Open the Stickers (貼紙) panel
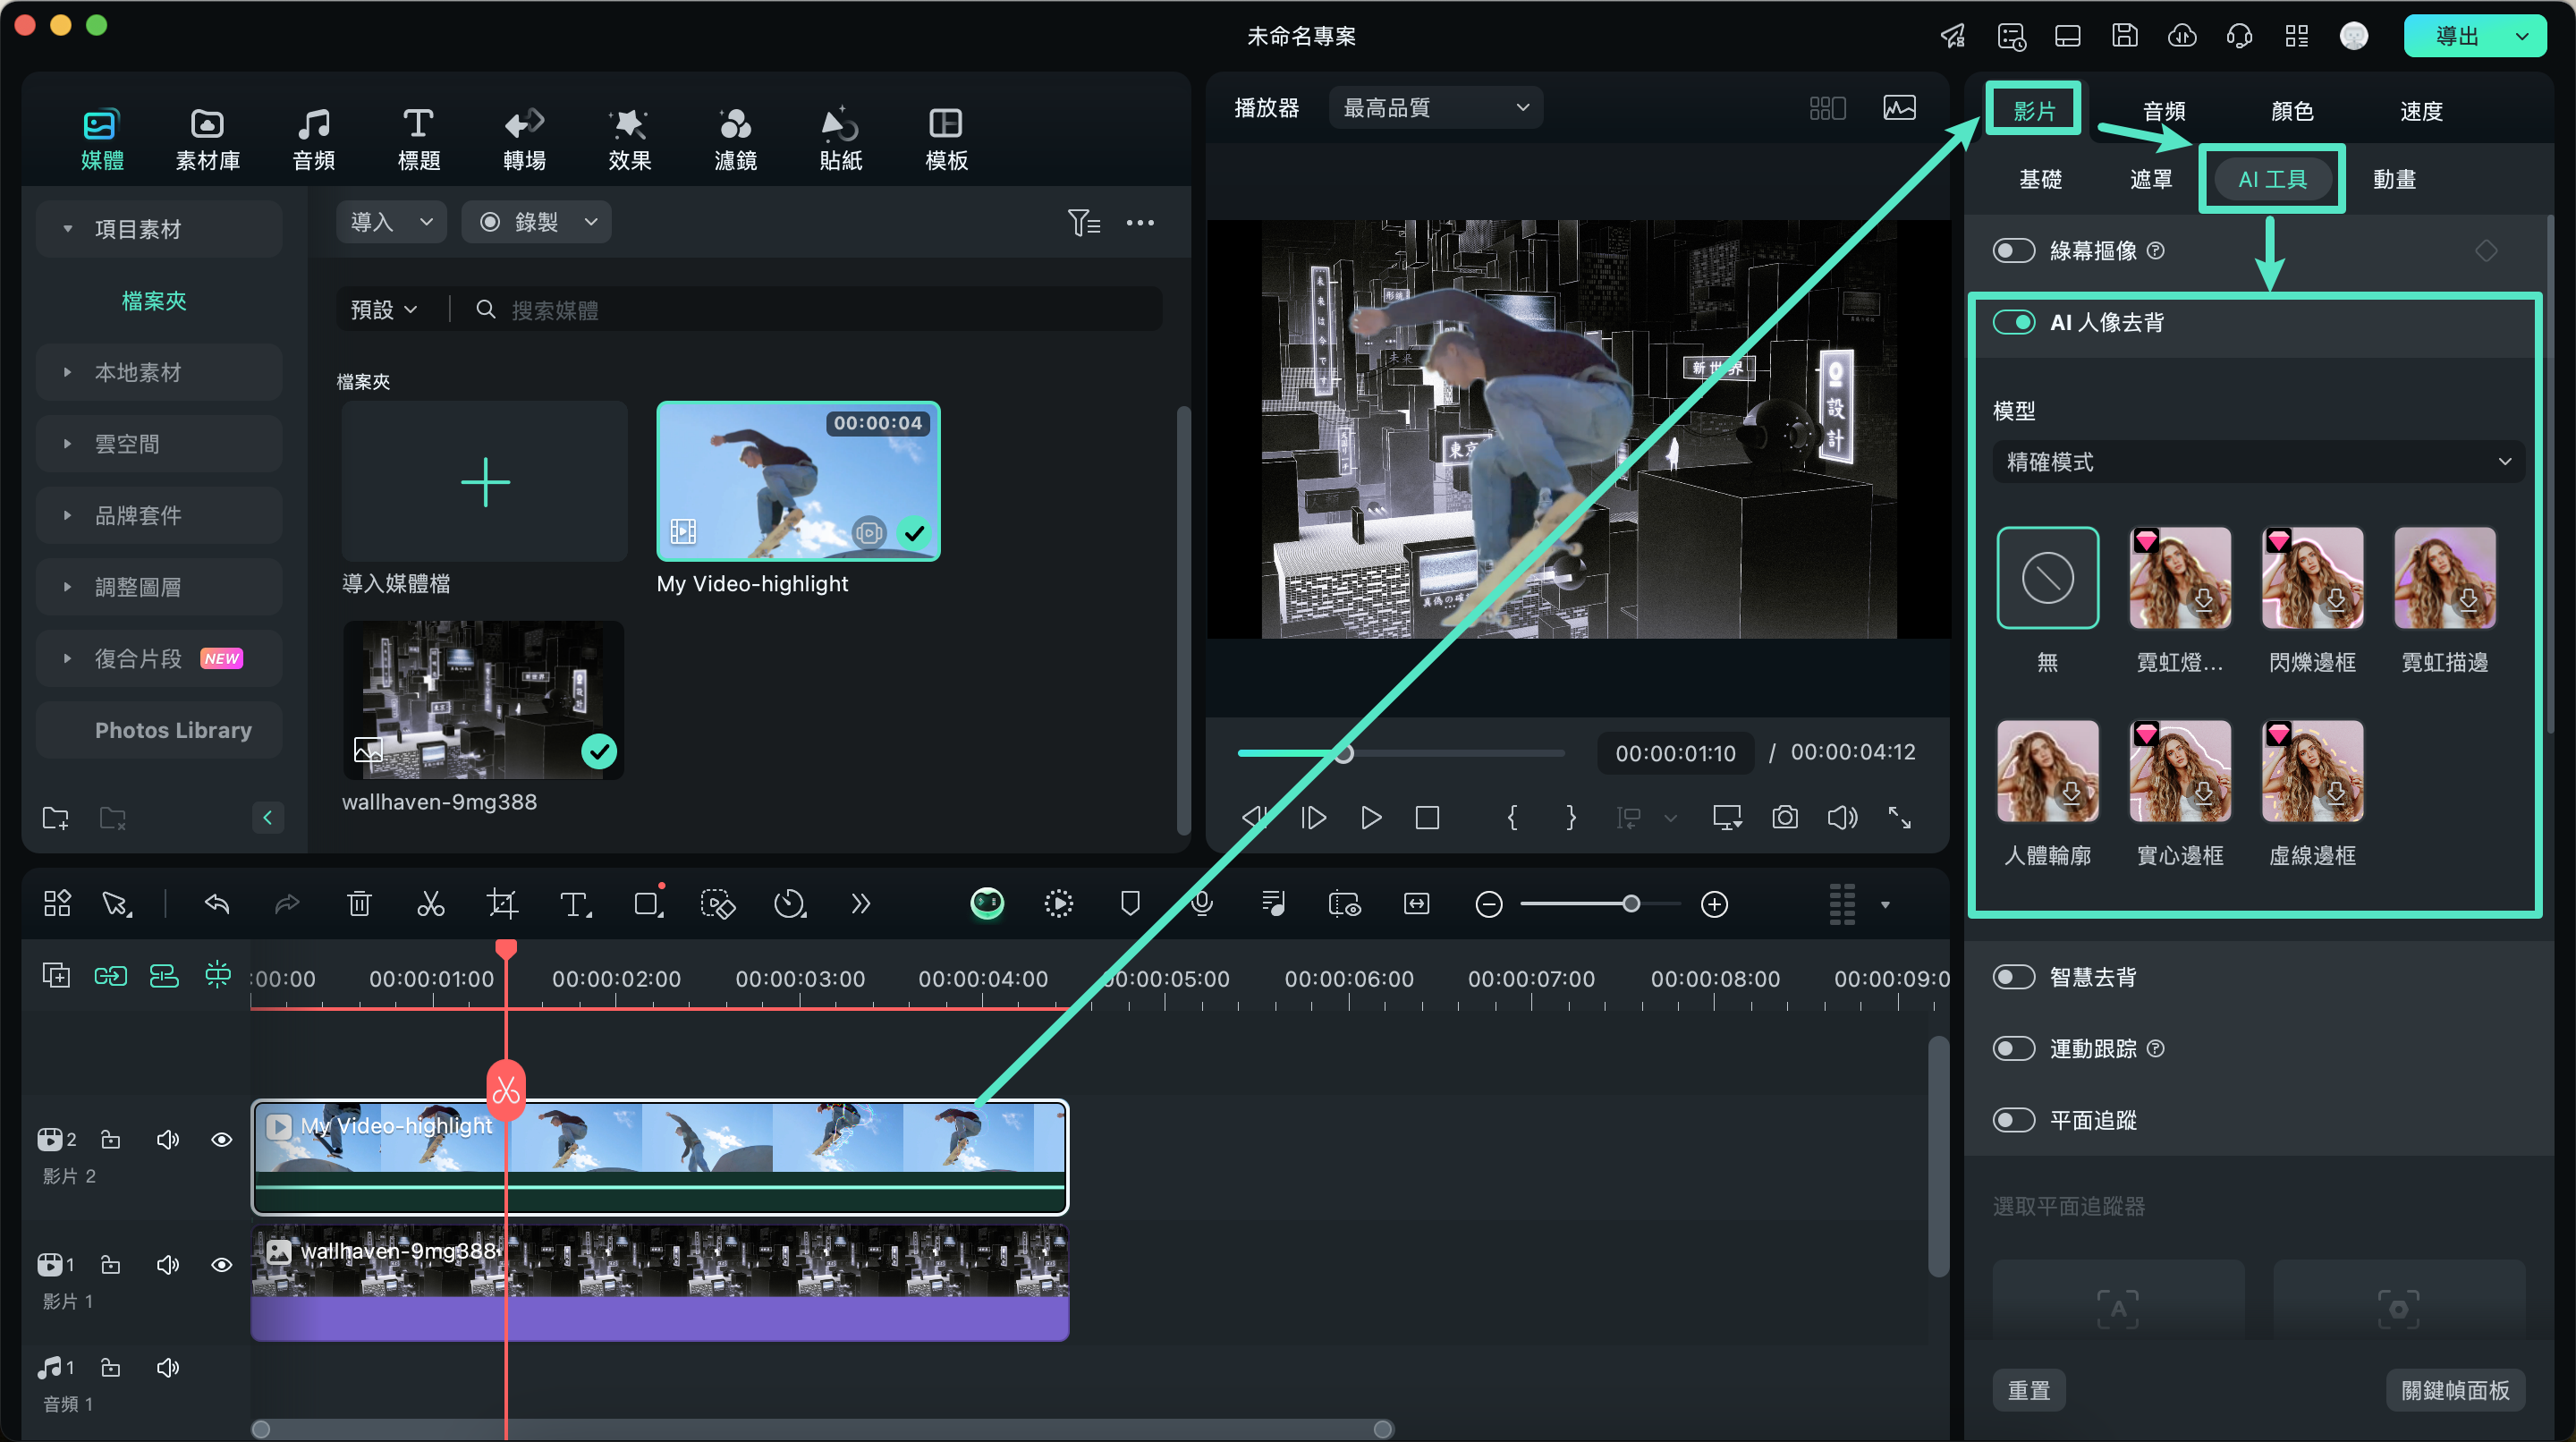Viewport: 2576px width, 1442px height. pyautogui.click(x=840, y=138)
